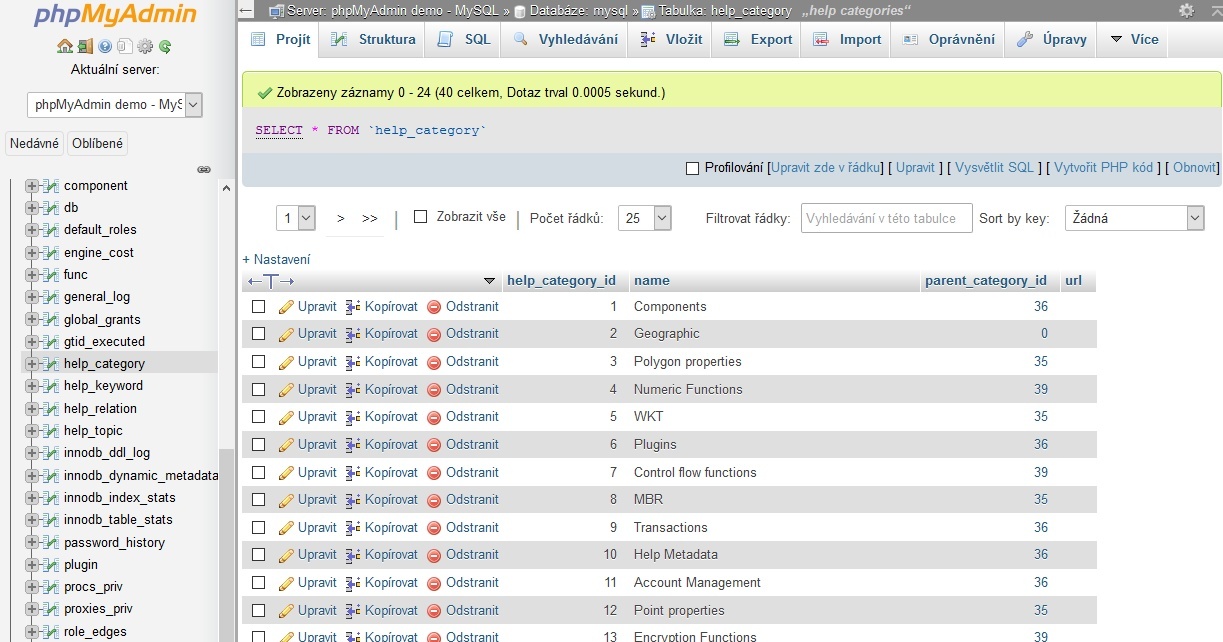Click Vysvětlit SQL link
The image size is (1223, 642).
994,168
